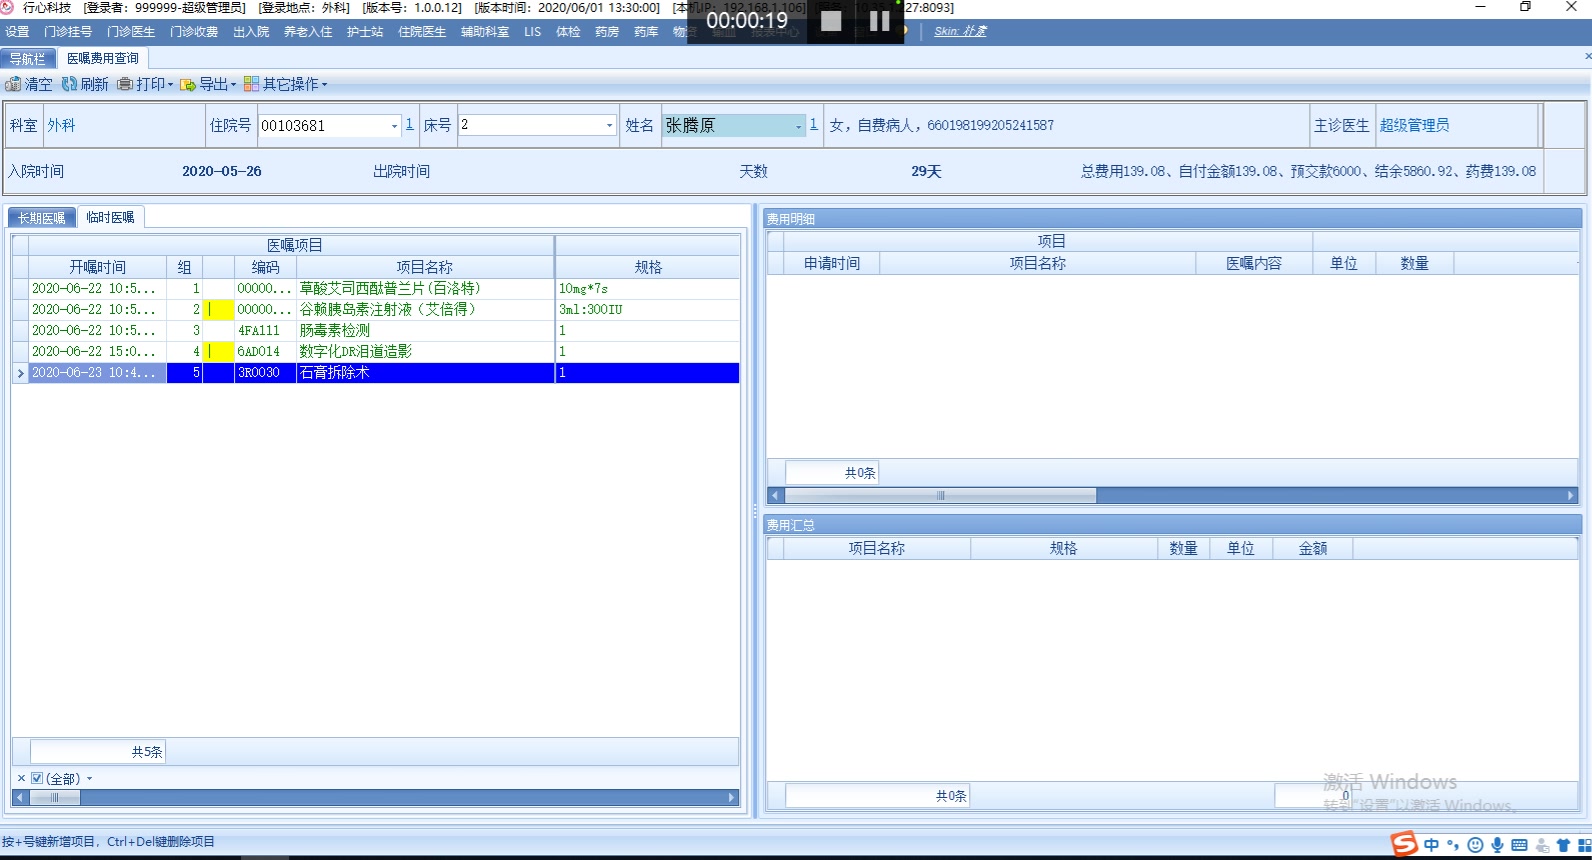Open the 出入院 menu
Image resolution: width=1592 pixels, height=860 pixels.
coord(251,32)
